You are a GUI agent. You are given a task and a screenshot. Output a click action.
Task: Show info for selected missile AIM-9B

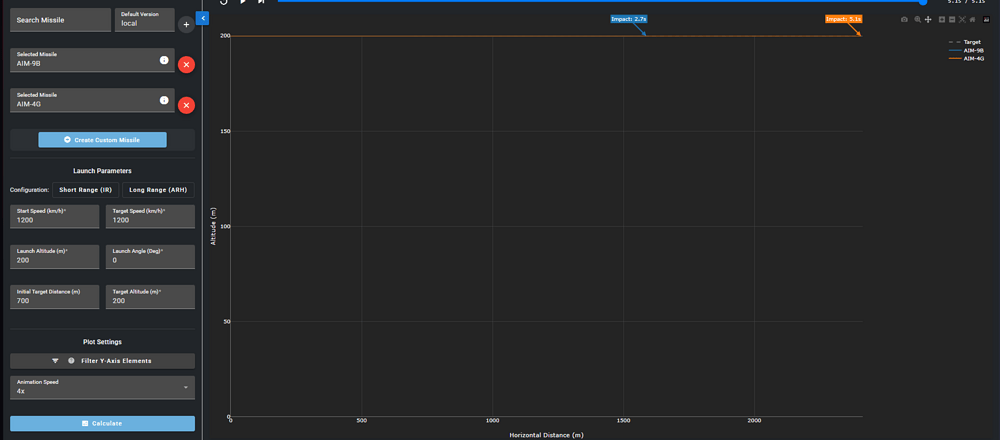pos(164,60)
